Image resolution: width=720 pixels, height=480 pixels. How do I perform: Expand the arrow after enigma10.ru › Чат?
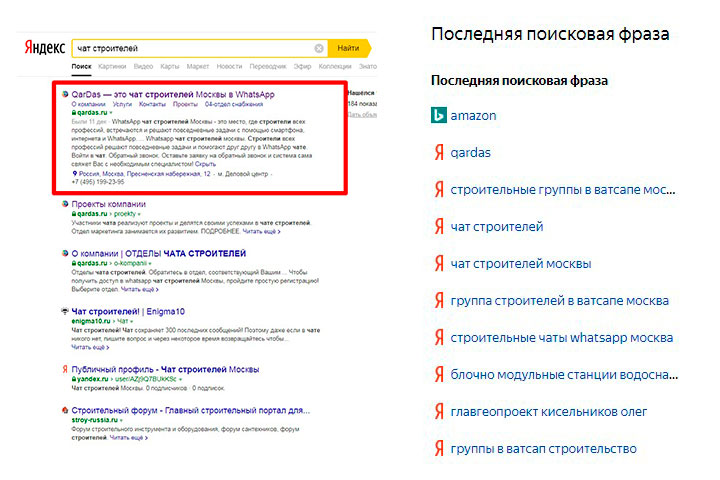(131, 322)
